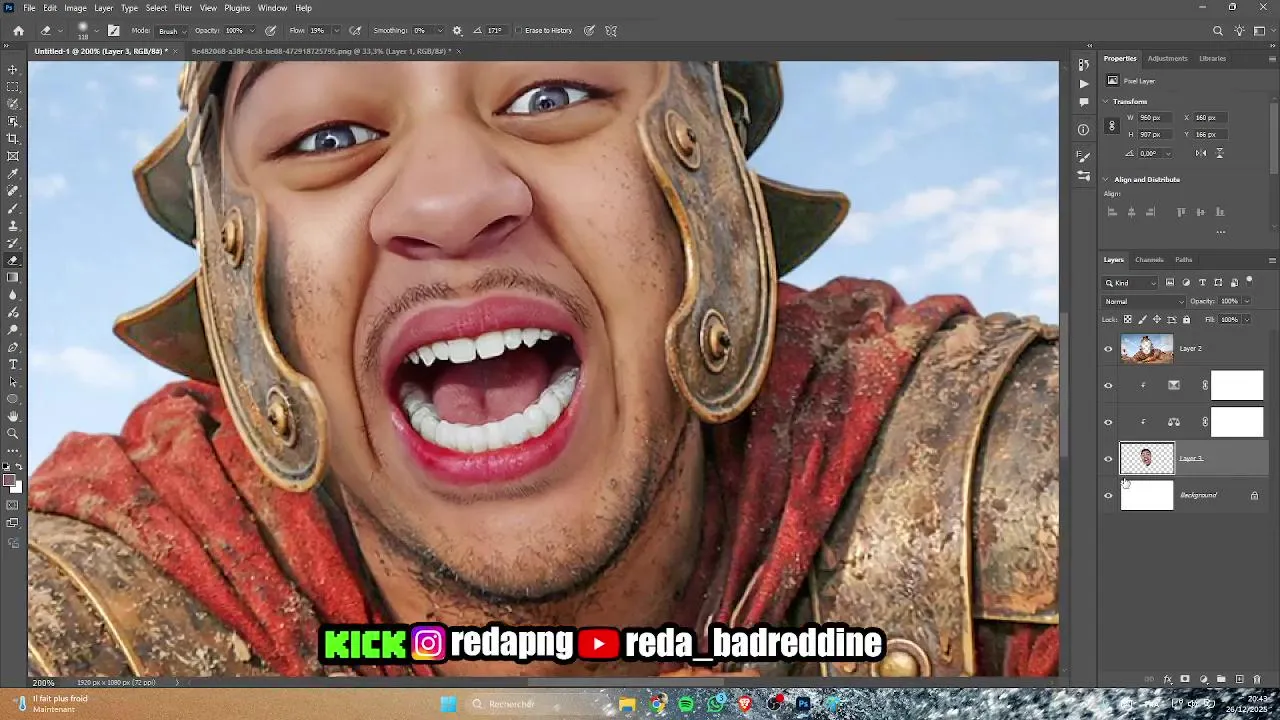Viewport: 1280px width, 720px height.
Task: Open the brush settings panel icon
Action: [114, 31]
